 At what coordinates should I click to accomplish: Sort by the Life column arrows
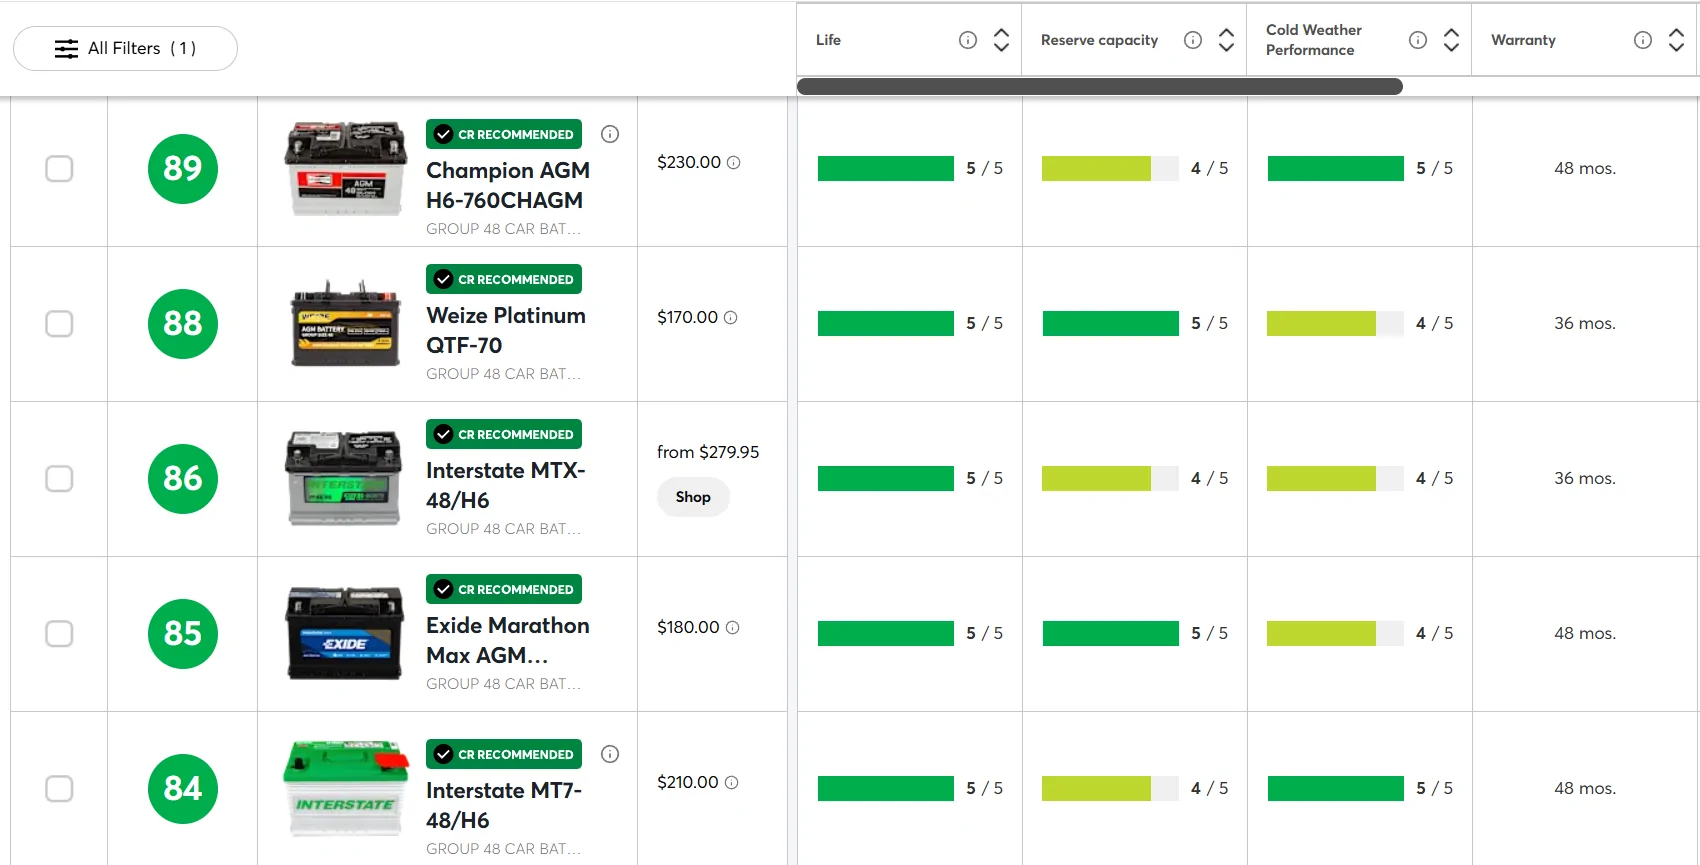tap(1001, 40)
